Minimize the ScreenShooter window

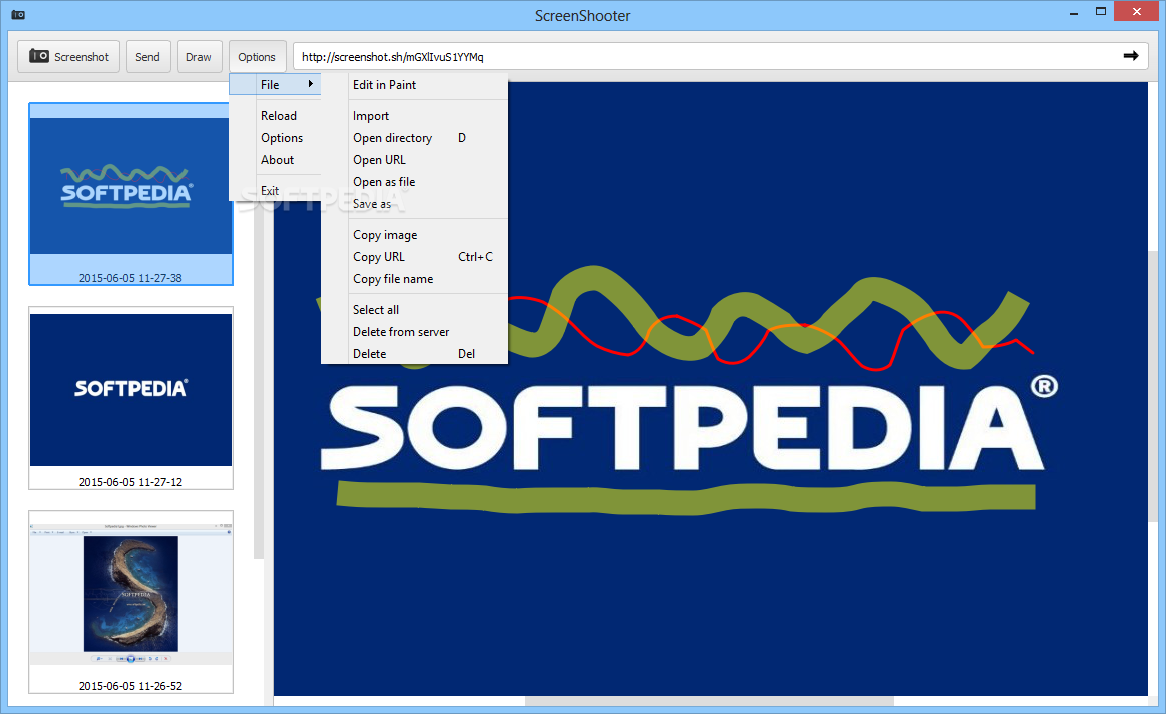click(x=1074, y=13)
